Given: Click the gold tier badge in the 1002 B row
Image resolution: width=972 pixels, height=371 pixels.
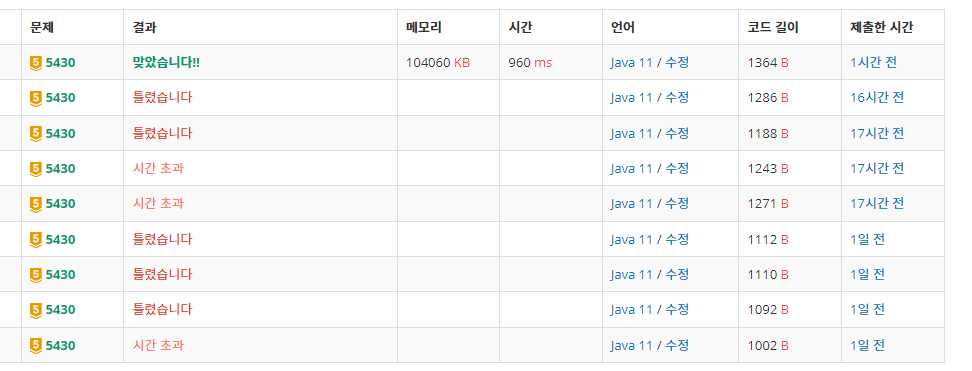Looking at the screenshot, I should pyautogui.click(x=36, y=346).
